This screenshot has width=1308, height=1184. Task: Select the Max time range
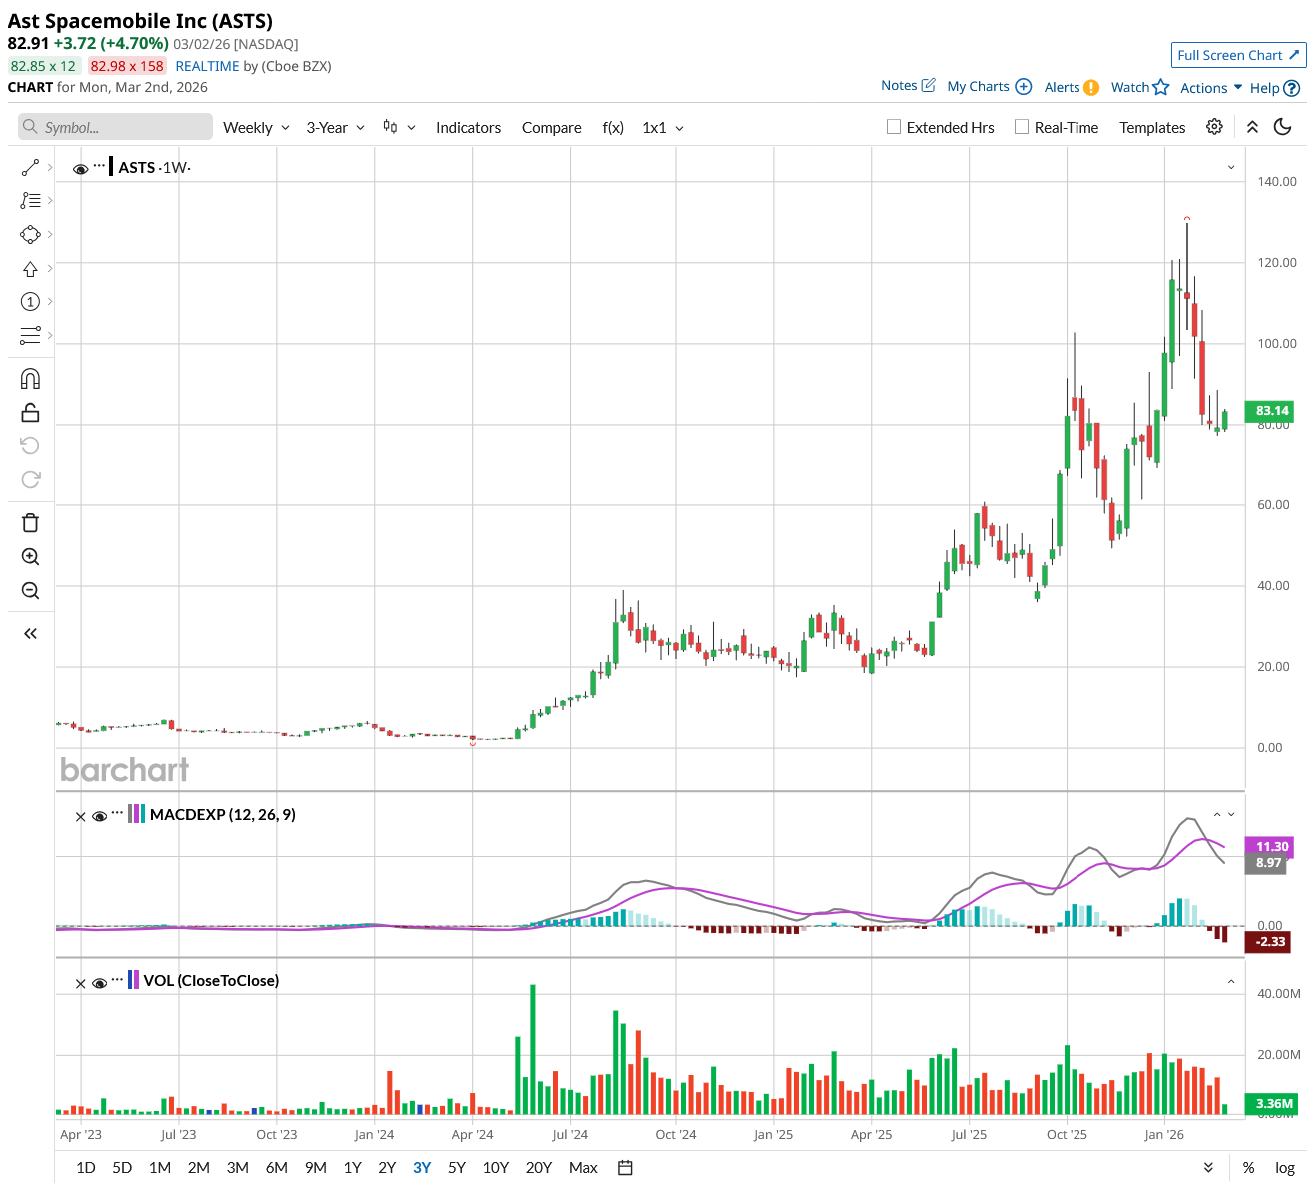coord(583,1168)
